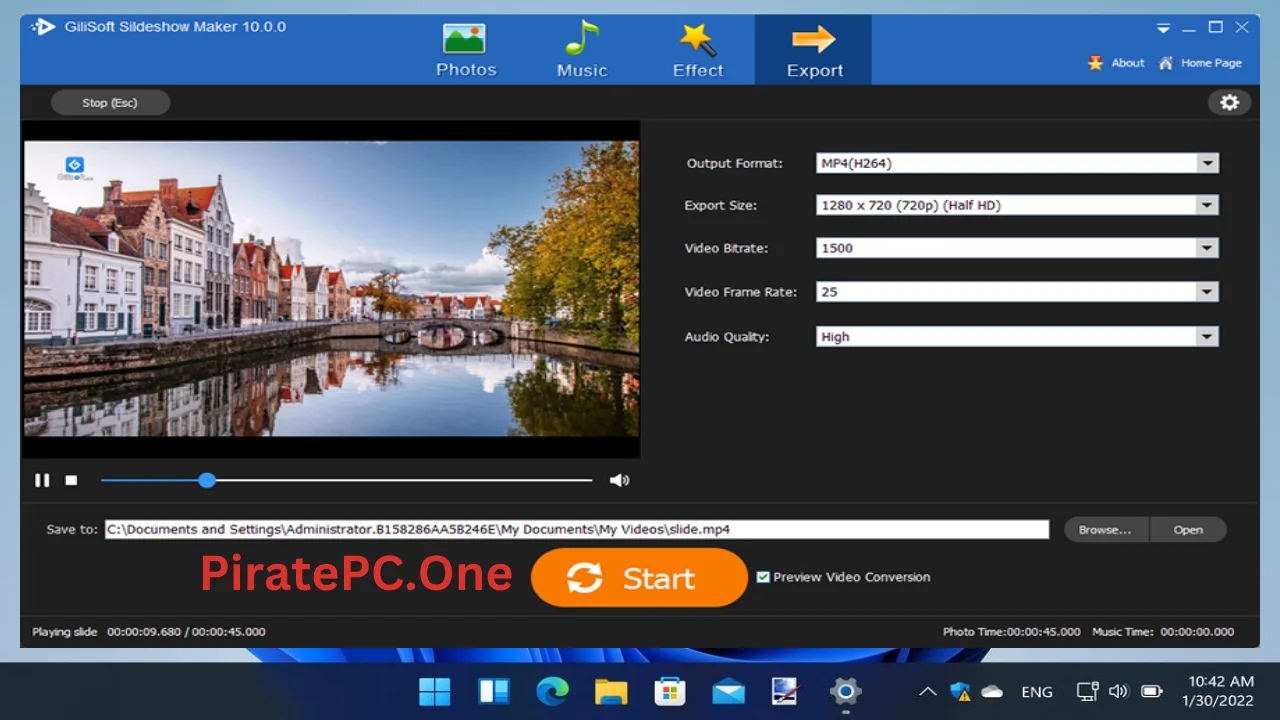This screenshot has height=720, width=1280.
Task: Mute the preview speaker icon
Action: (620, 480)
